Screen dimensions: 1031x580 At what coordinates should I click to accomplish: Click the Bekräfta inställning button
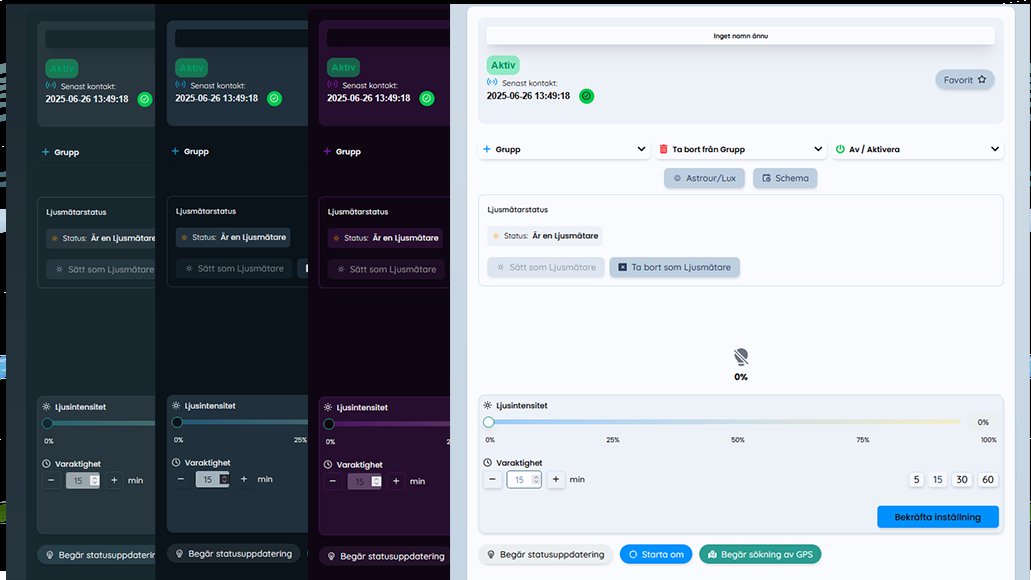[x=937, y=517]
